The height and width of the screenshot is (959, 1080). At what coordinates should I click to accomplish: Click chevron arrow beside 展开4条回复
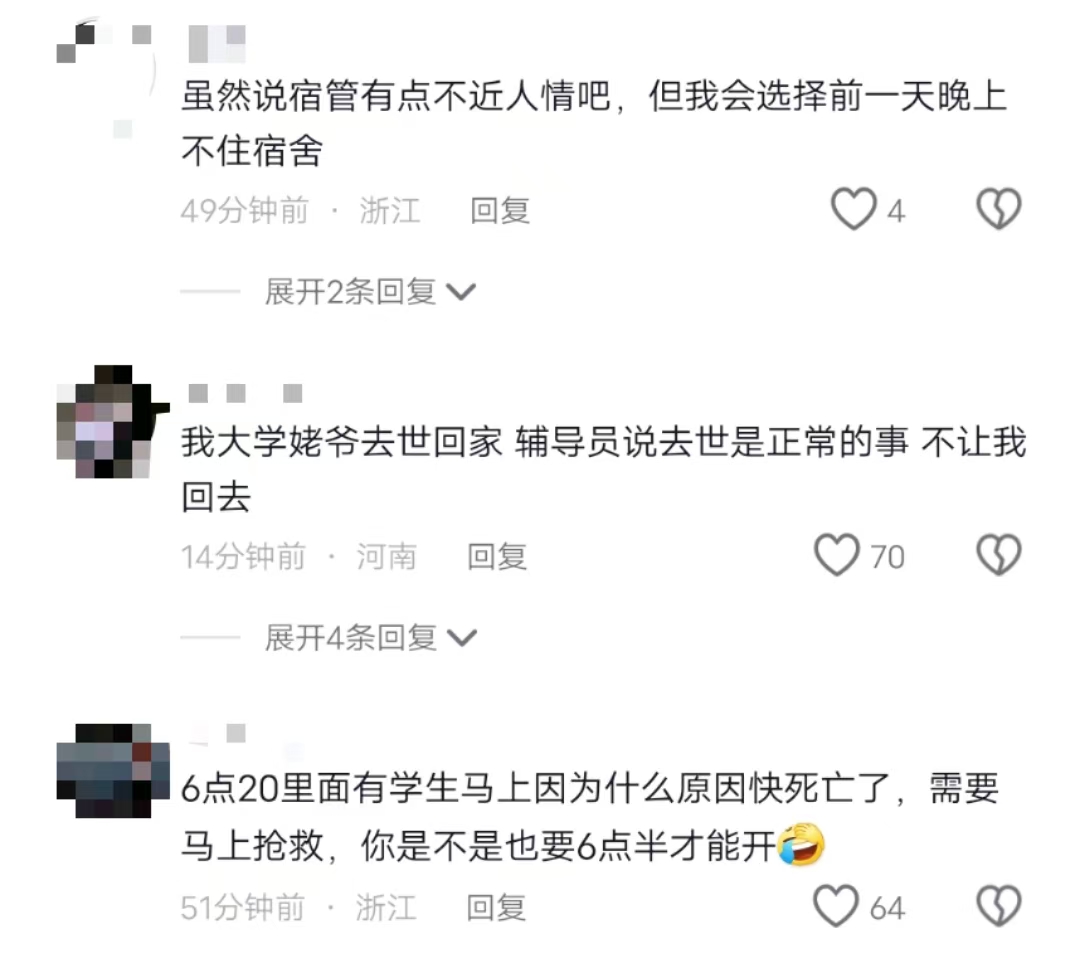click(461, 639)
